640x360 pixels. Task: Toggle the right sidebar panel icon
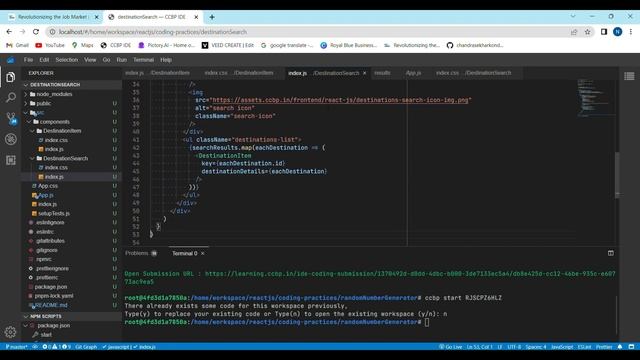click(x=629, y=76)
